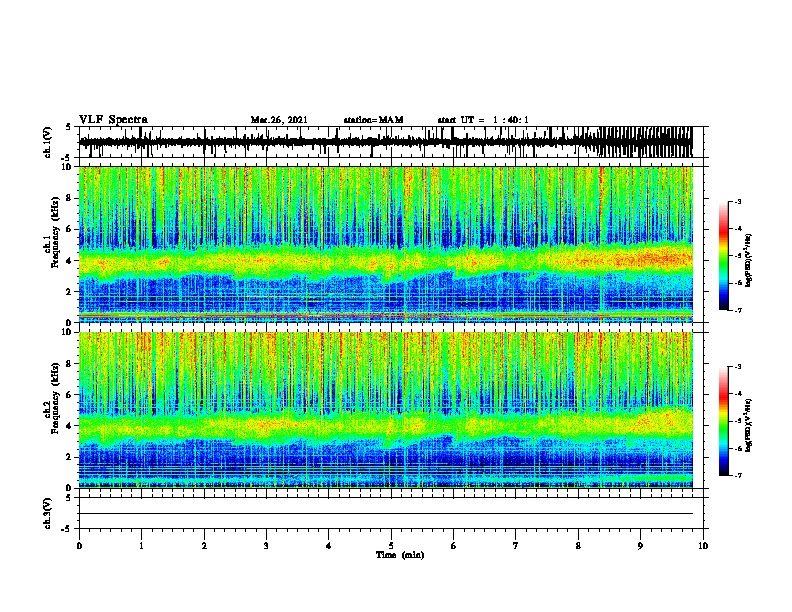Image resolution: width=792 pixels, height=612 pixels.
Task: Click the ch.1 "Frequency (kHz)" axis label
Action: 55,232
